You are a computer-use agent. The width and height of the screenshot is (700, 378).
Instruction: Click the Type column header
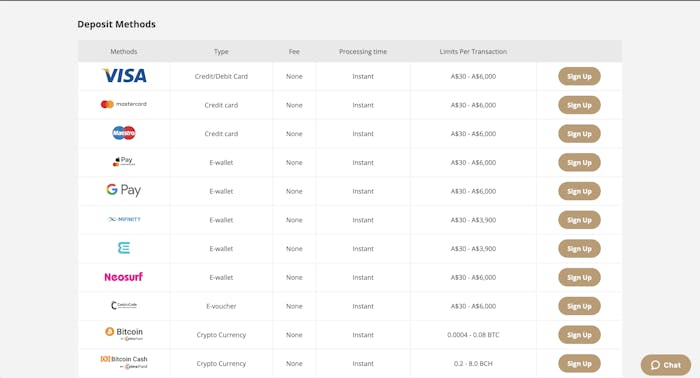point(221,51)
